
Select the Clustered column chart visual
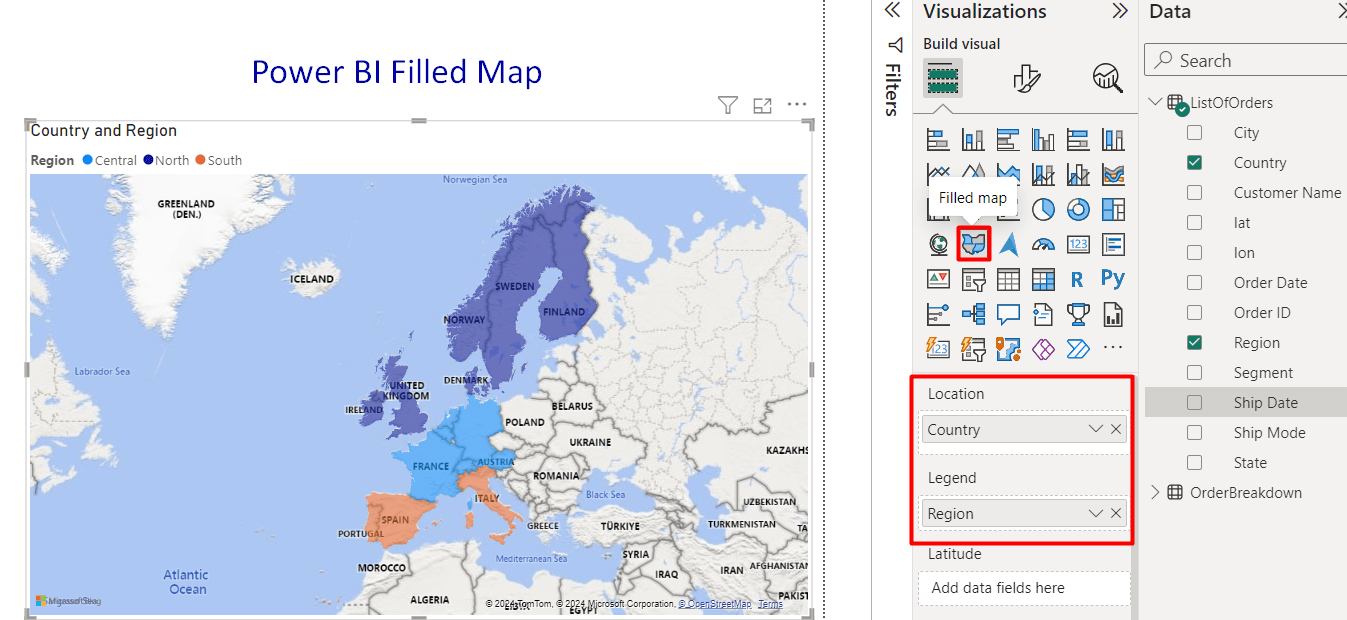tap(1043, 140)
